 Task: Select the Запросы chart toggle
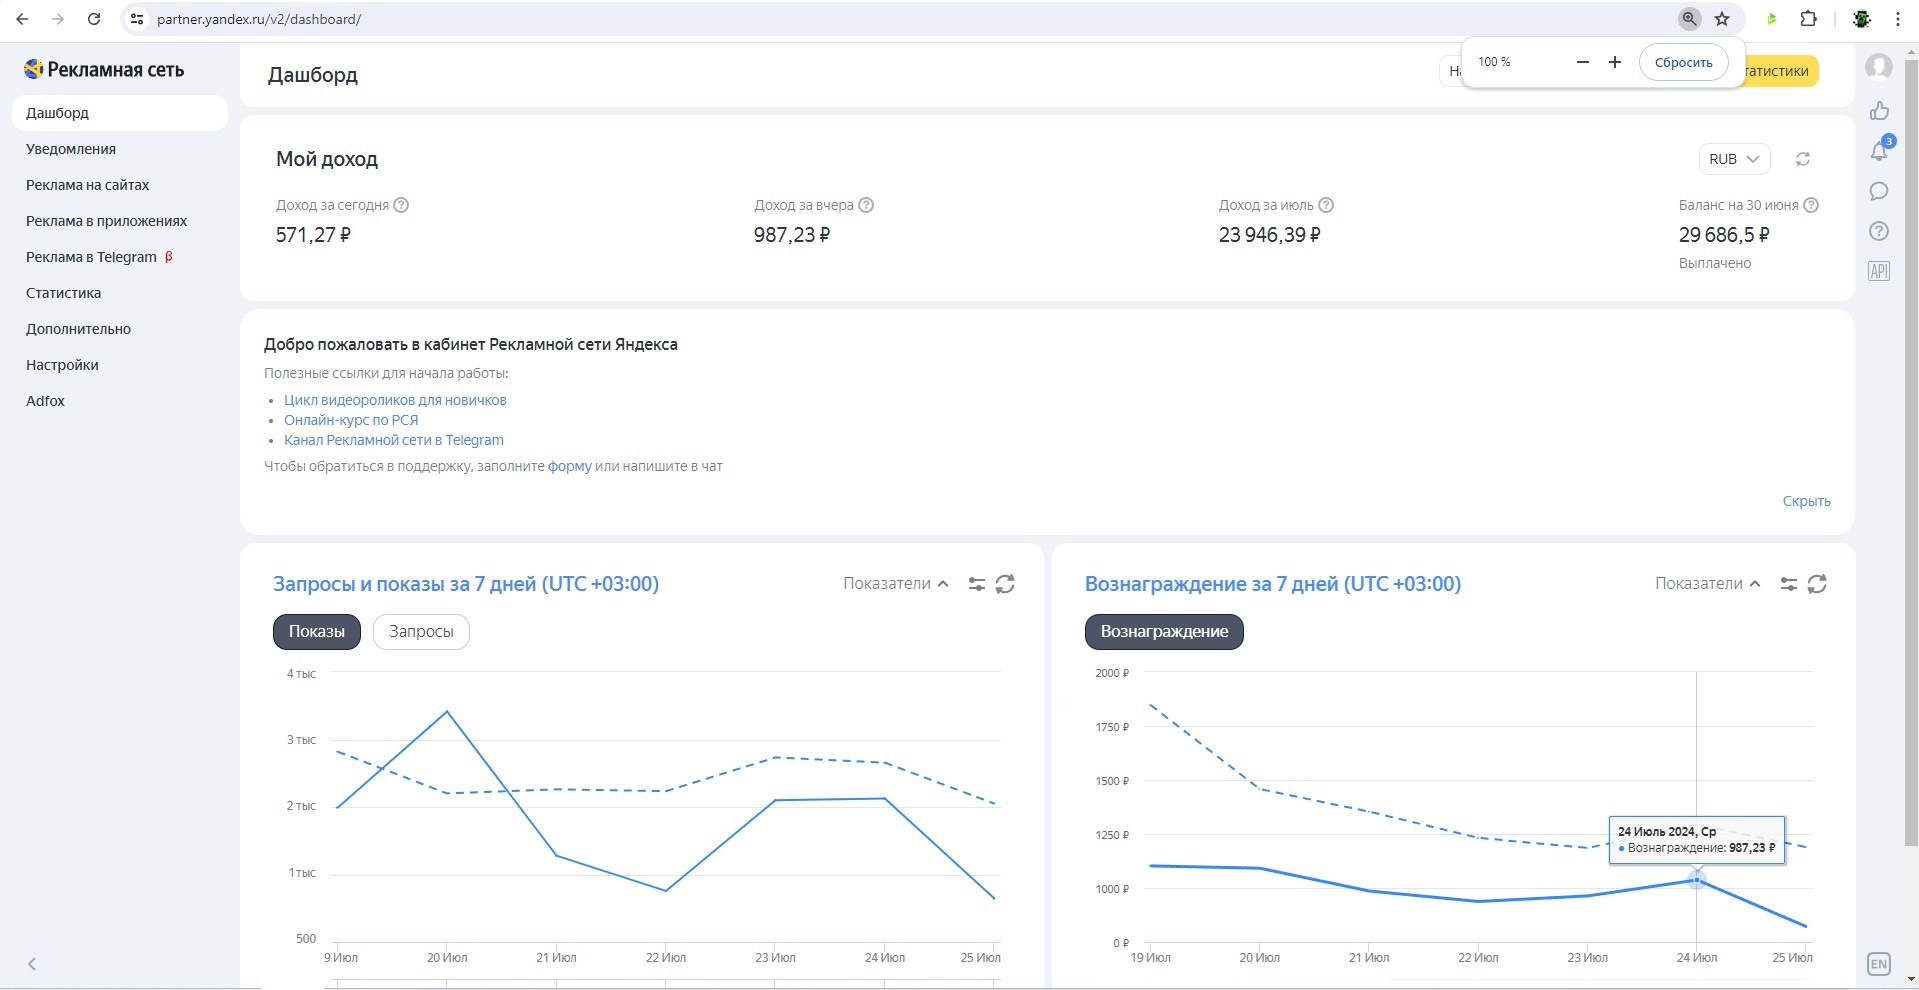click(421, 631)
